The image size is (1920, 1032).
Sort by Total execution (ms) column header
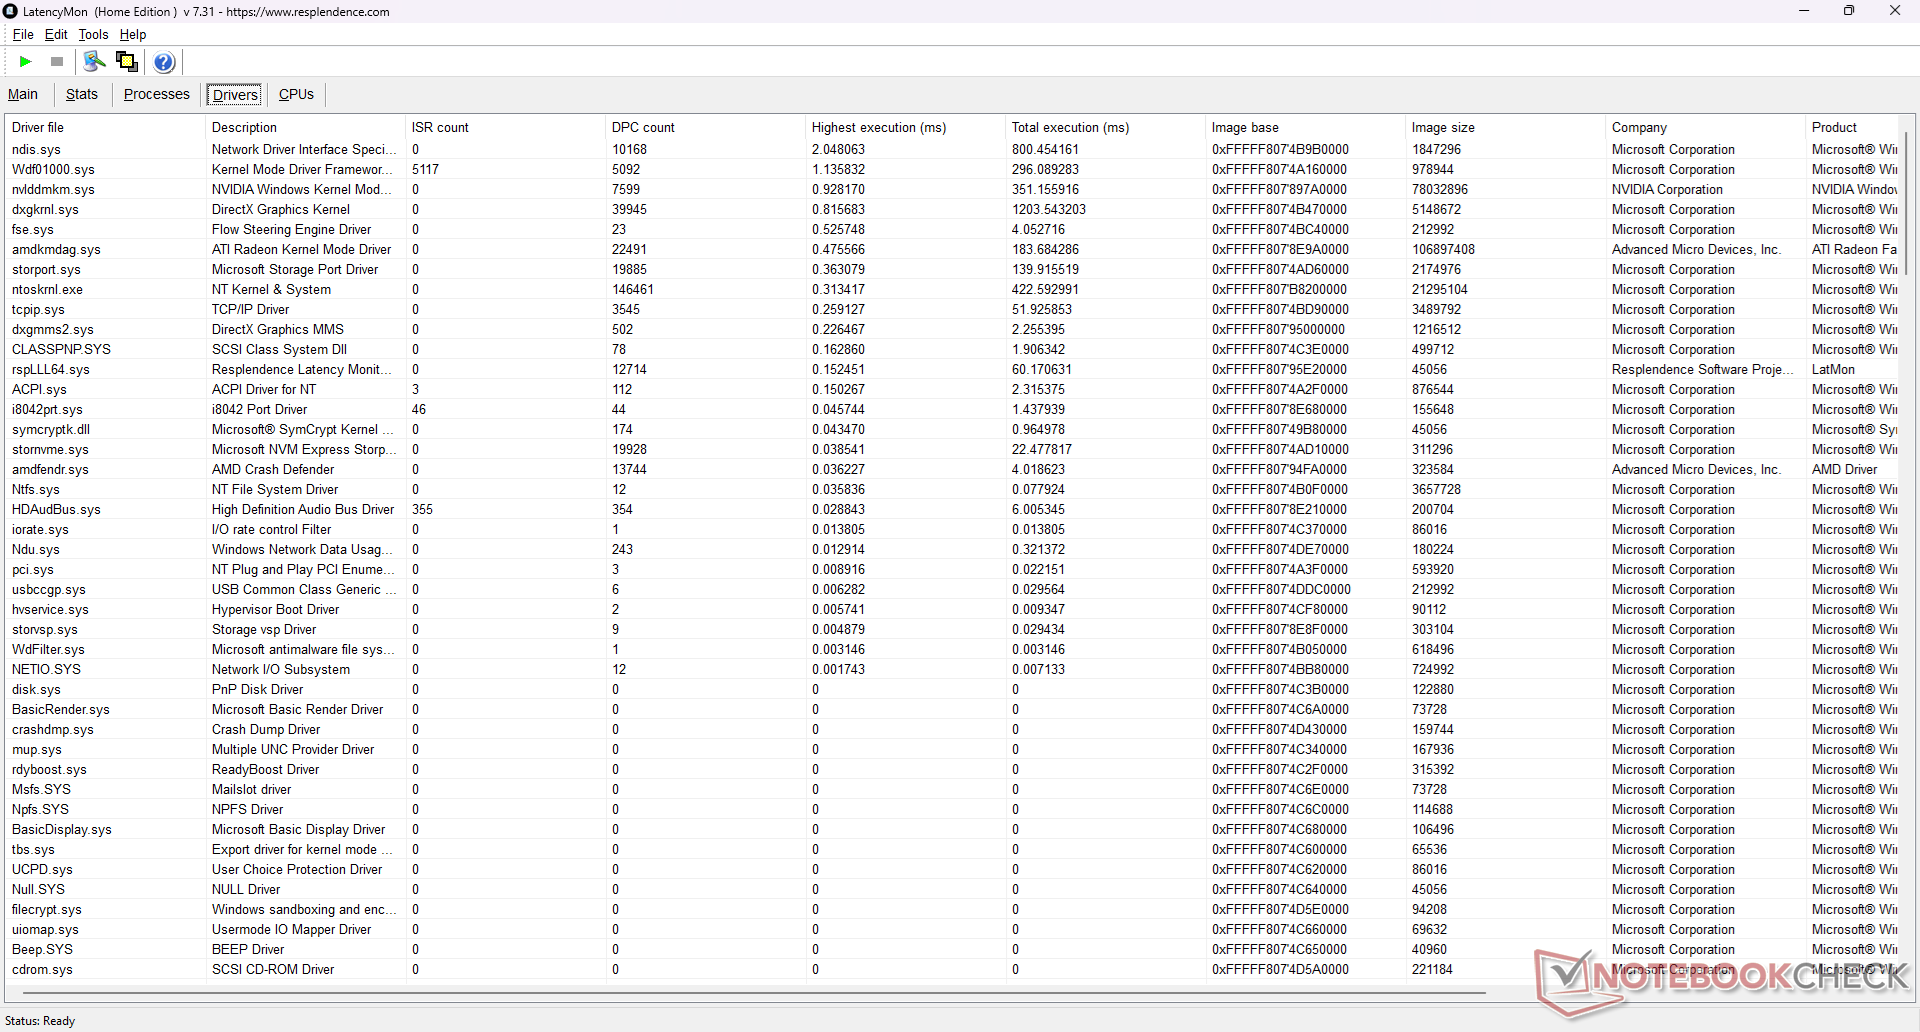[1106, 127]
